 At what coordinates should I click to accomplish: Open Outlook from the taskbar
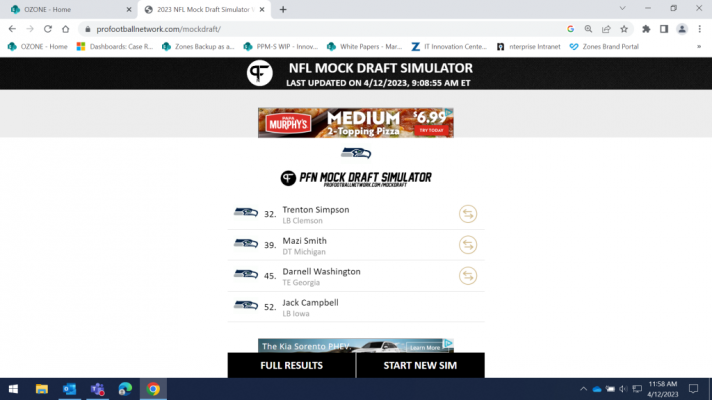point(69,389)
